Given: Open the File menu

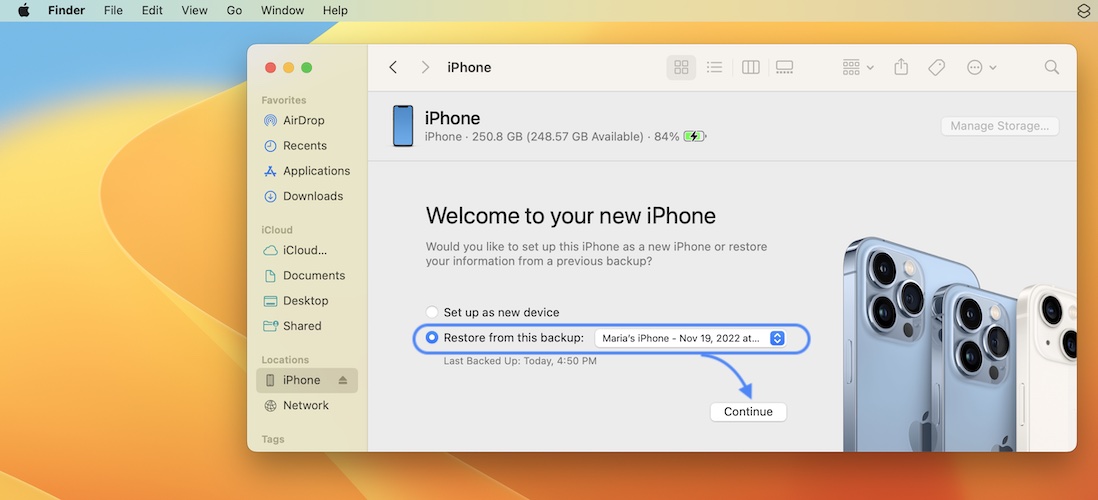Looking at the screenshot, I should [x=113, y=11].
